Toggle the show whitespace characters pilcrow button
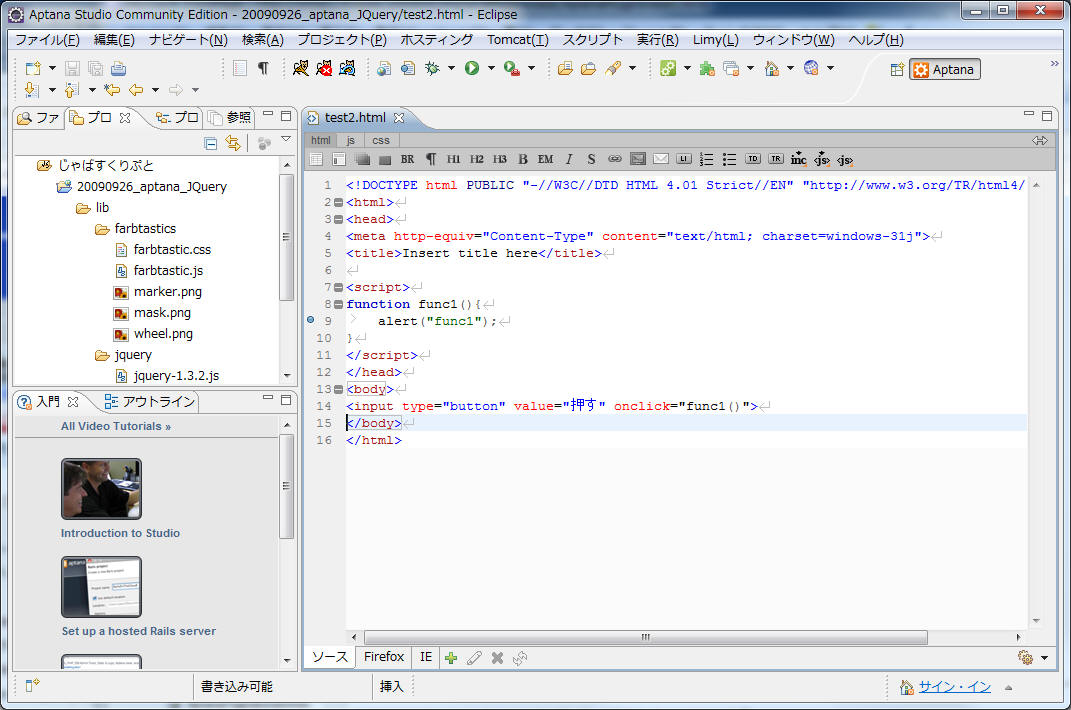This screenshot has width=1071, height=710. [263, 68]
